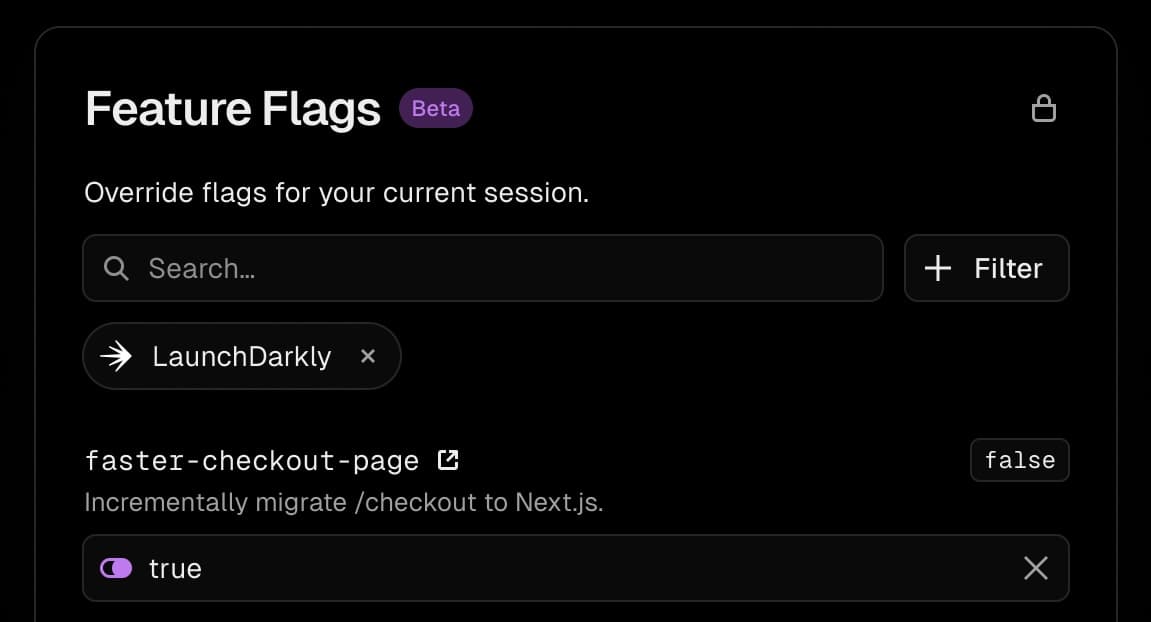Click the purple Beta badge
Screen dimensions: 1151x622
click(x=435, y=108)
